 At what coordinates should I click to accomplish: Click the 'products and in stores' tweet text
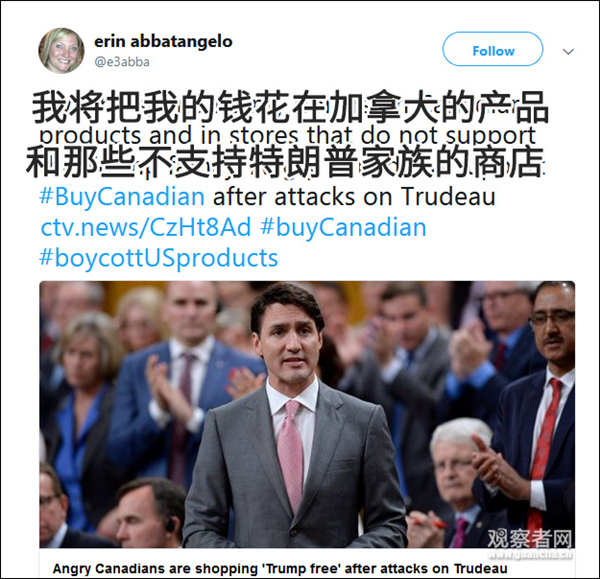pos(287,135)
